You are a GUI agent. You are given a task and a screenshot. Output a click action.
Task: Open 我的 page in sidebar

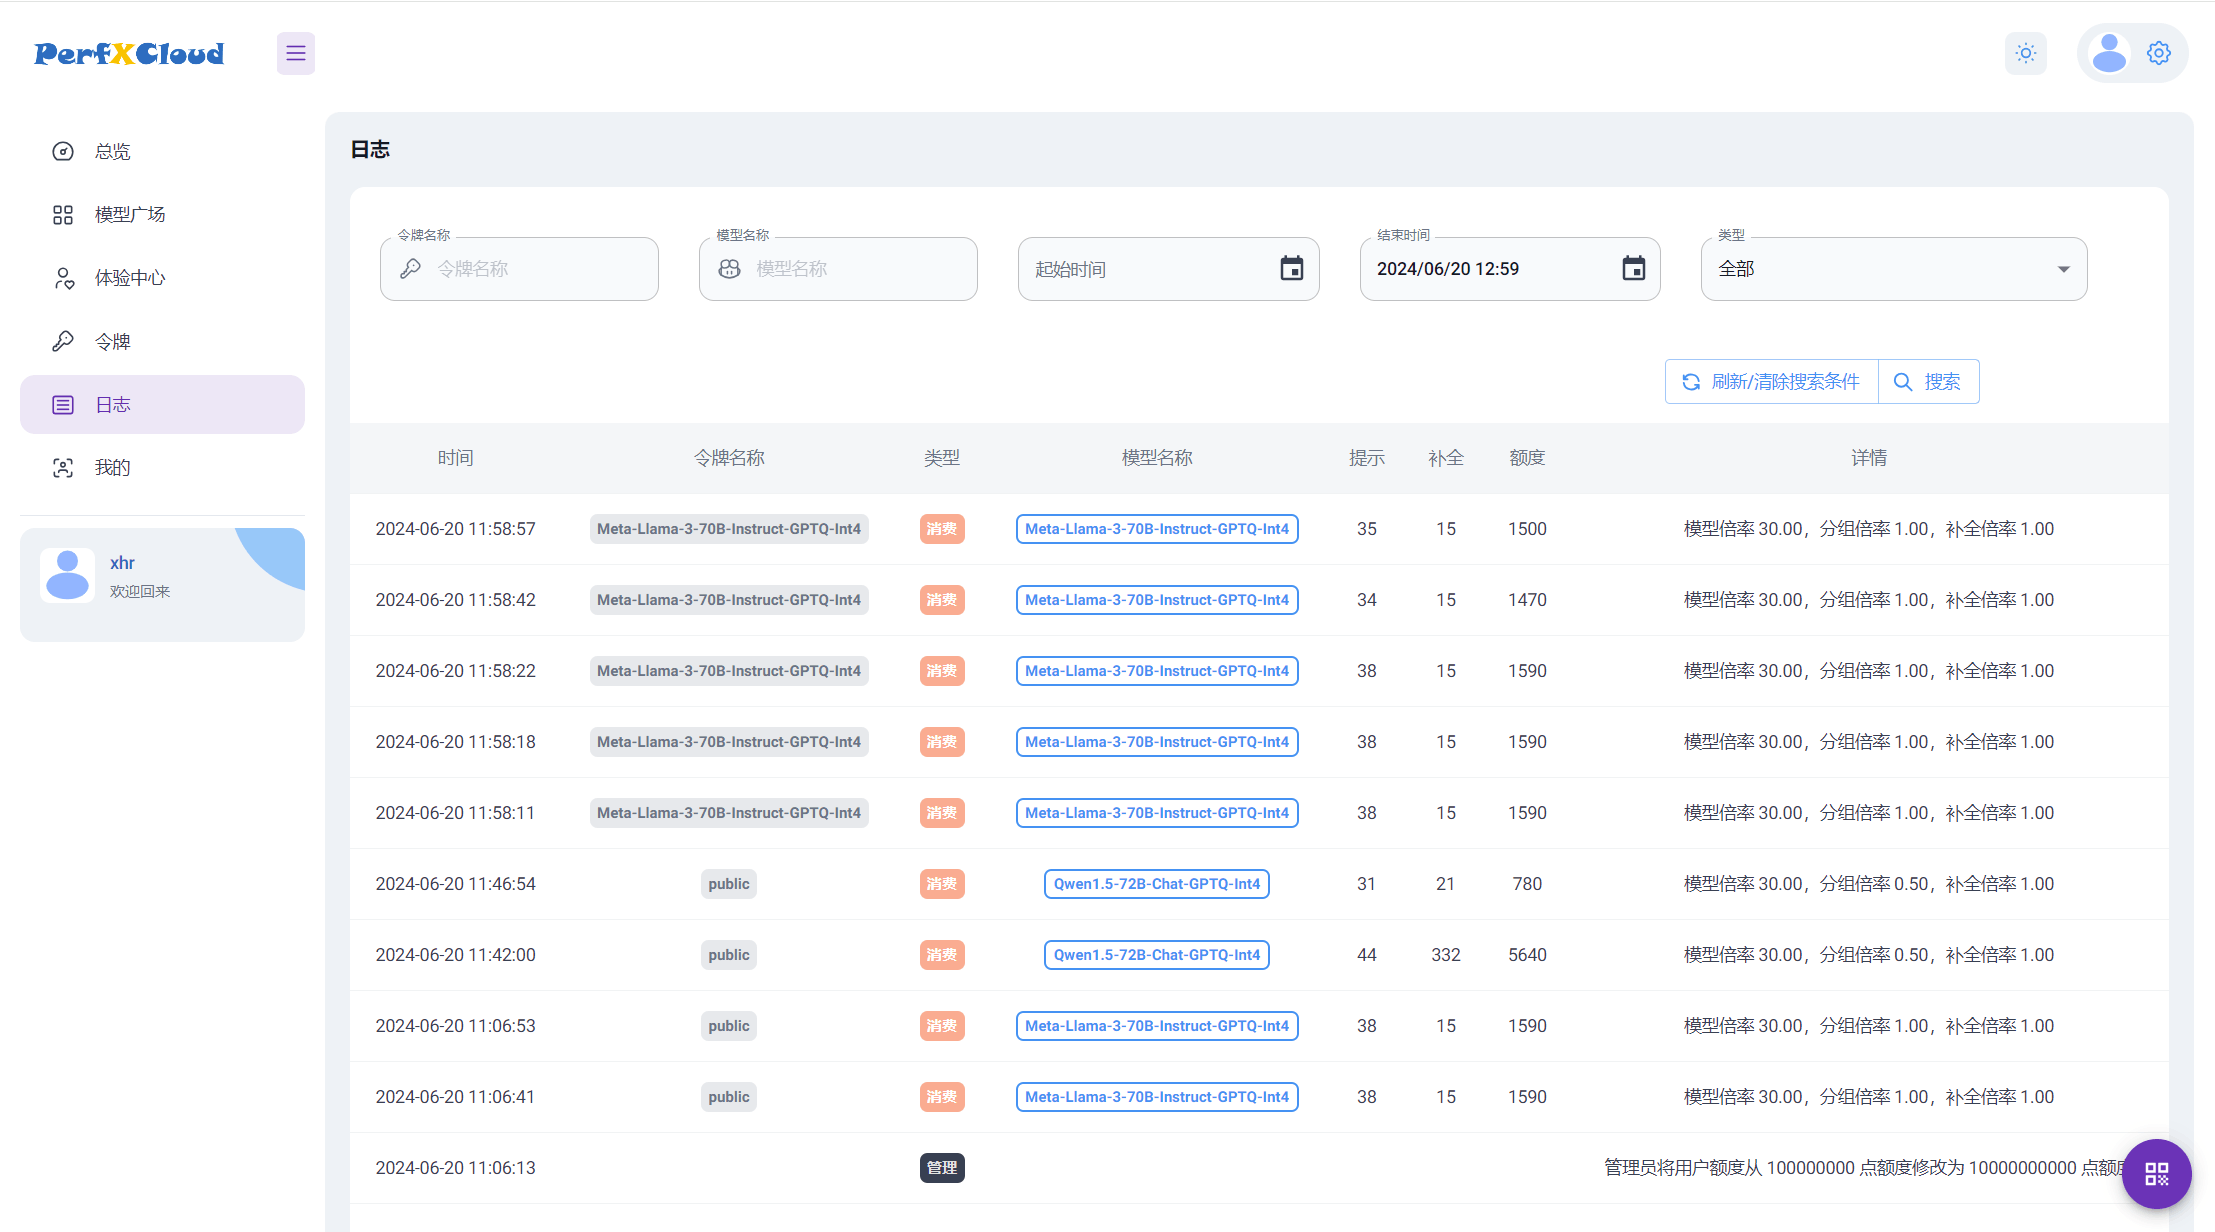162,467
